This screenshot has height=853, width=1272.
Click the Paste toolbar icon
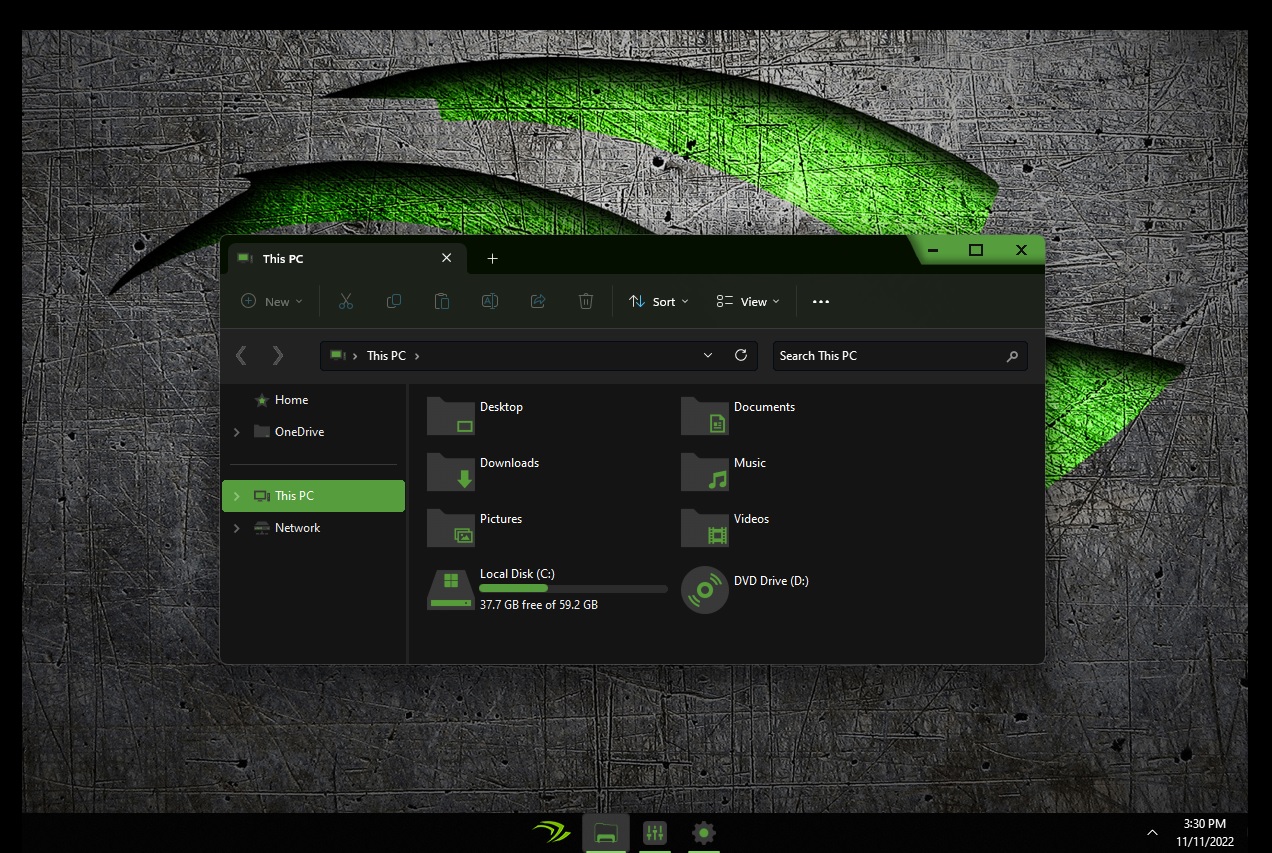(442, 301)
